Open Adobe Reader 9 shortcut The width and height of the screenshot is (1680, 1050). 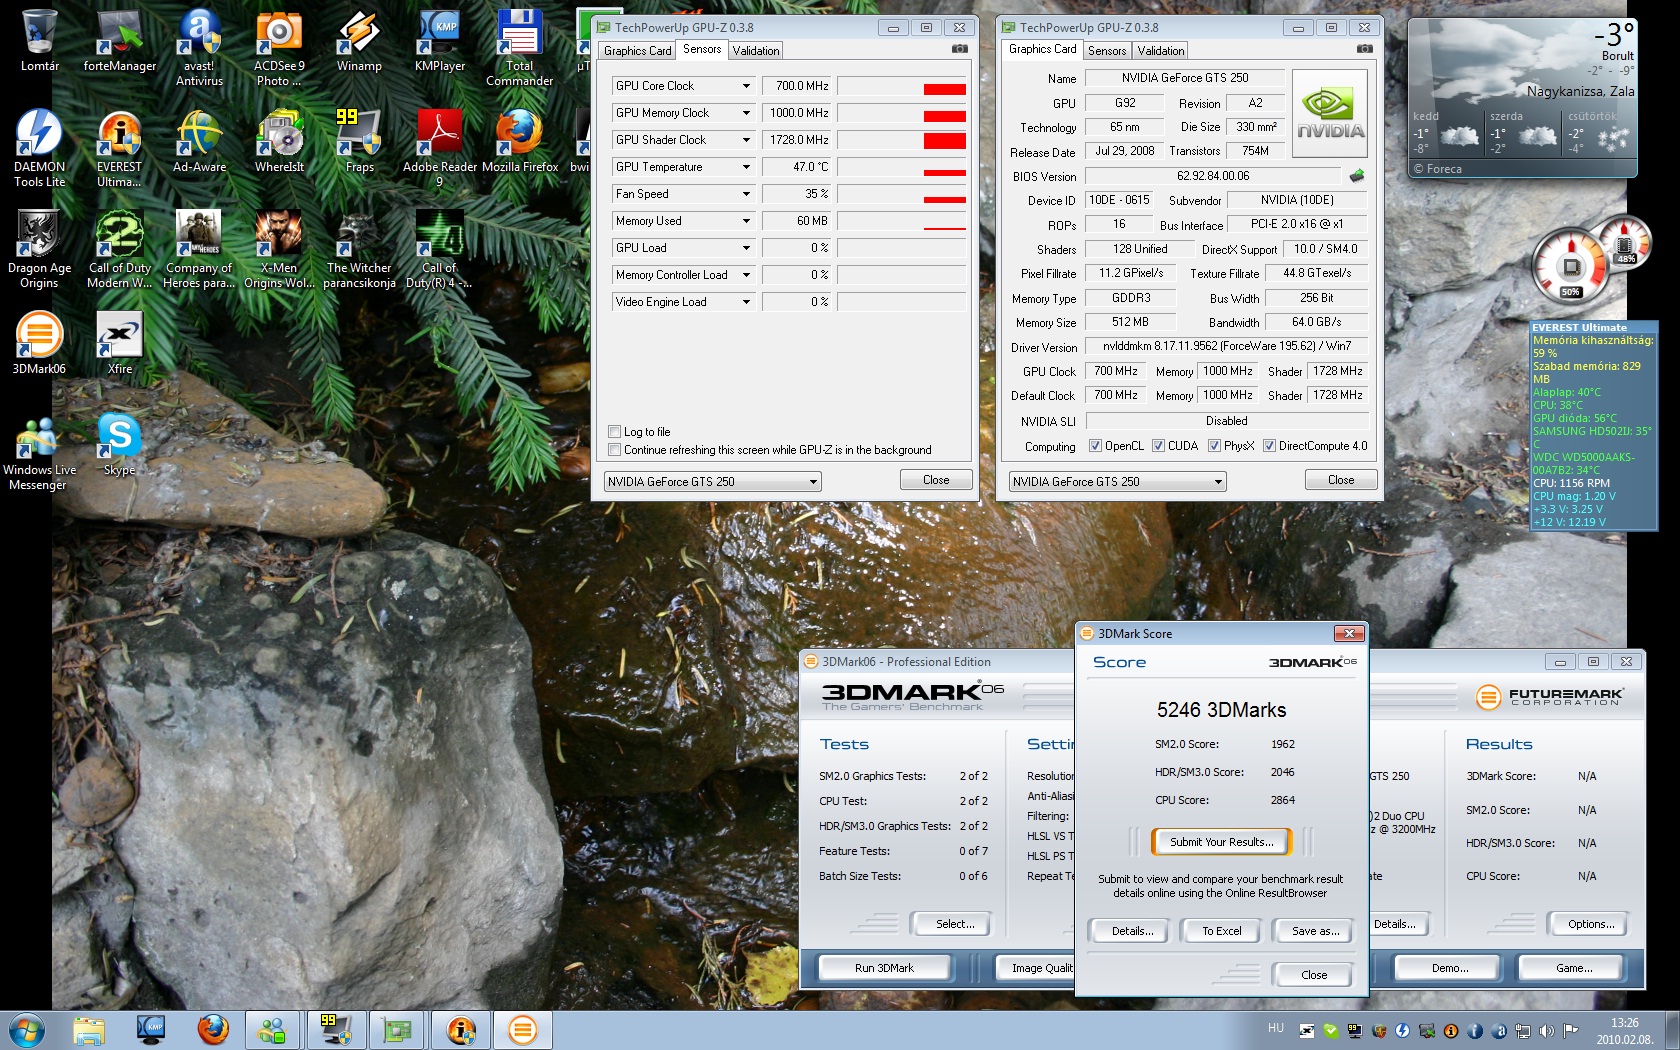click(x=440, y=148)
